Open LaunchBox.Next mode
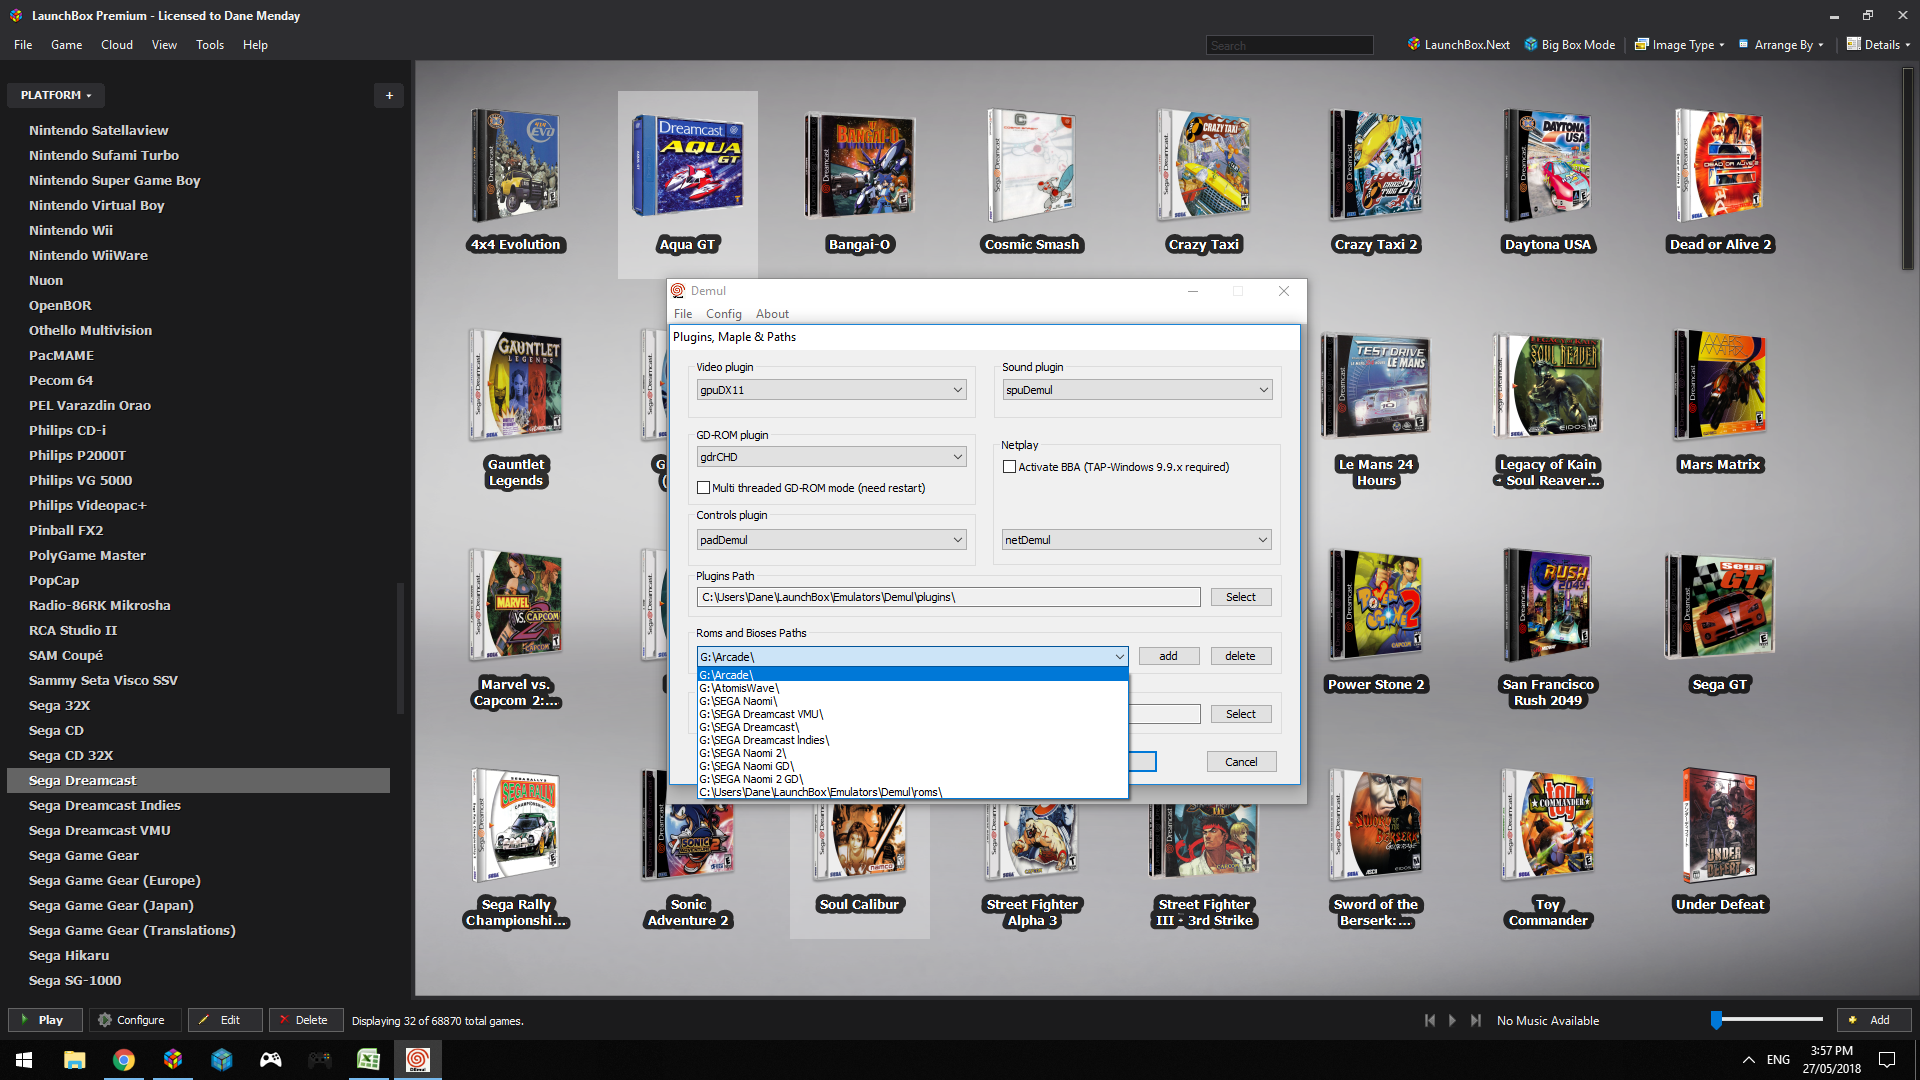Screen dimensions: 1920x1080 pos(1458,45)
